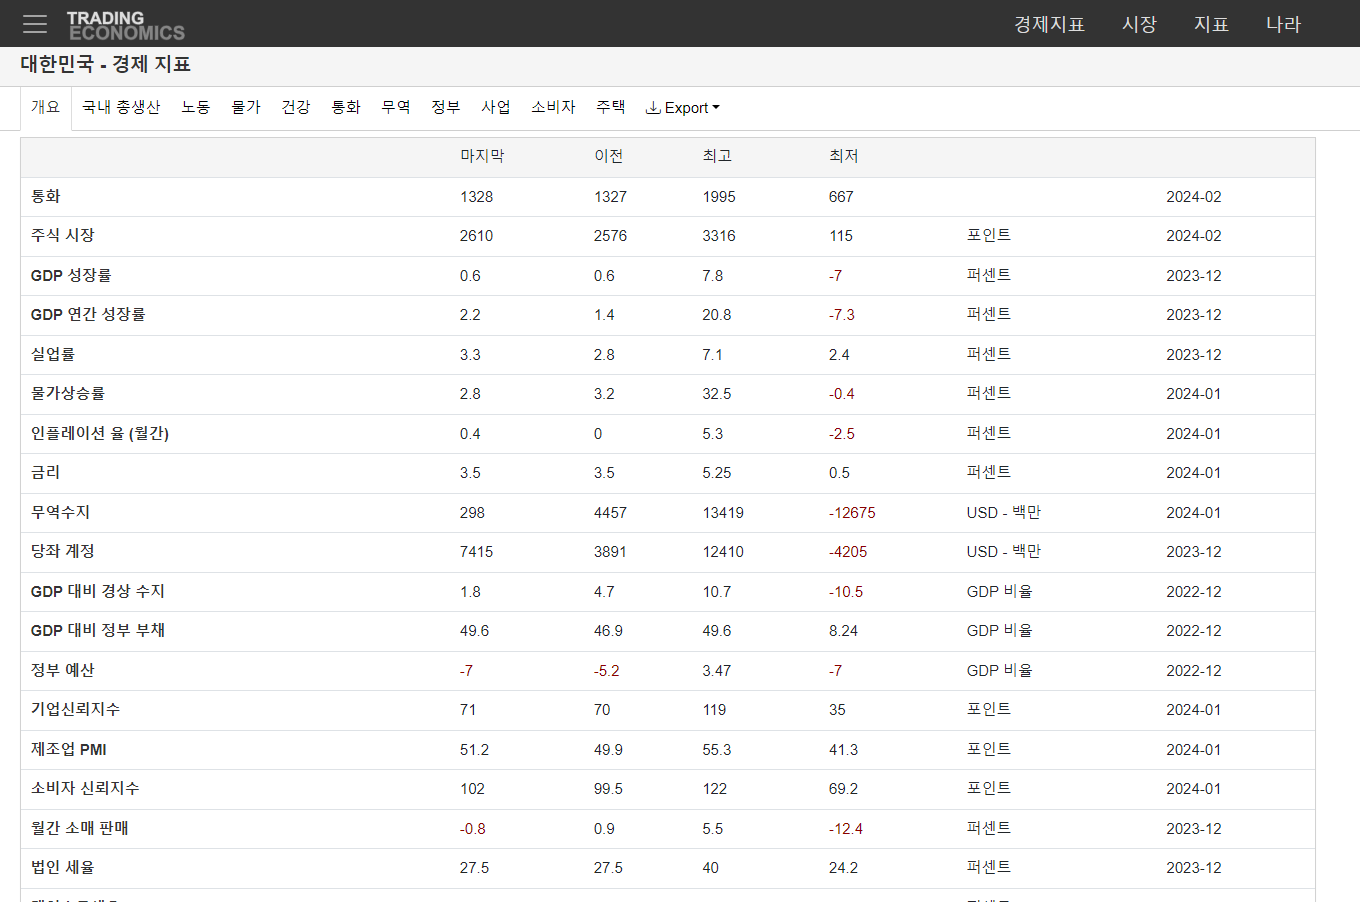Open the 인플레이션 율 (월간) link
1360x902 pixels.
(x=100, y=433)
